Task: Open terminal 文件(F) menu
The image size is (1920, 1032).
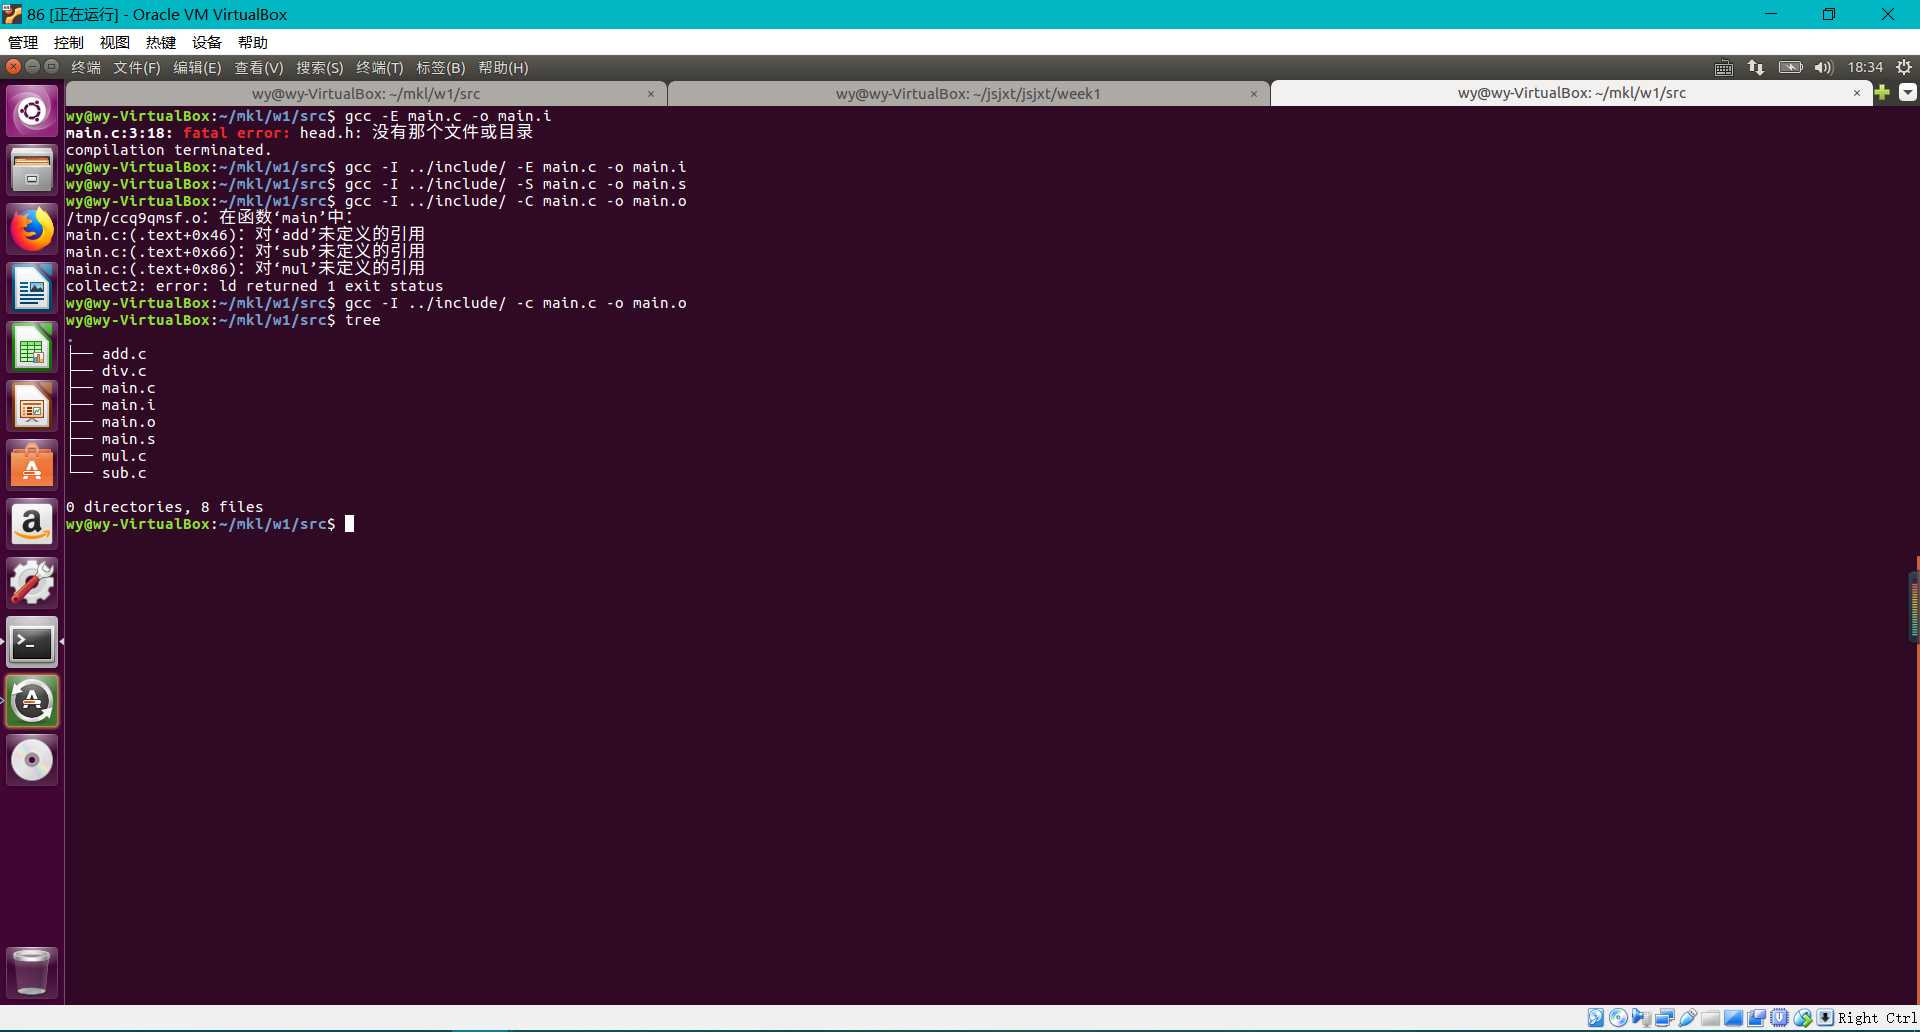Action: tap(137, 67)
